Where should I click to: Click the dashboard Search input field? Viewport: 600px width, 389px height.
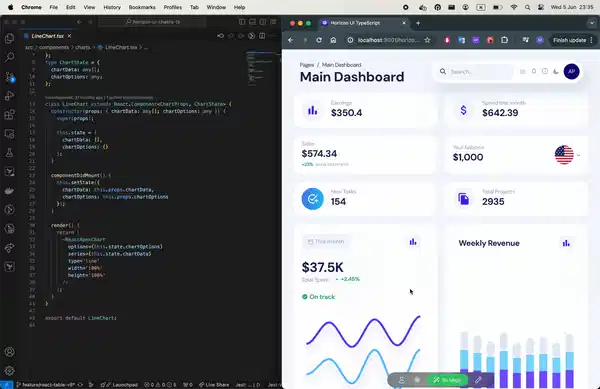(481, 72)
